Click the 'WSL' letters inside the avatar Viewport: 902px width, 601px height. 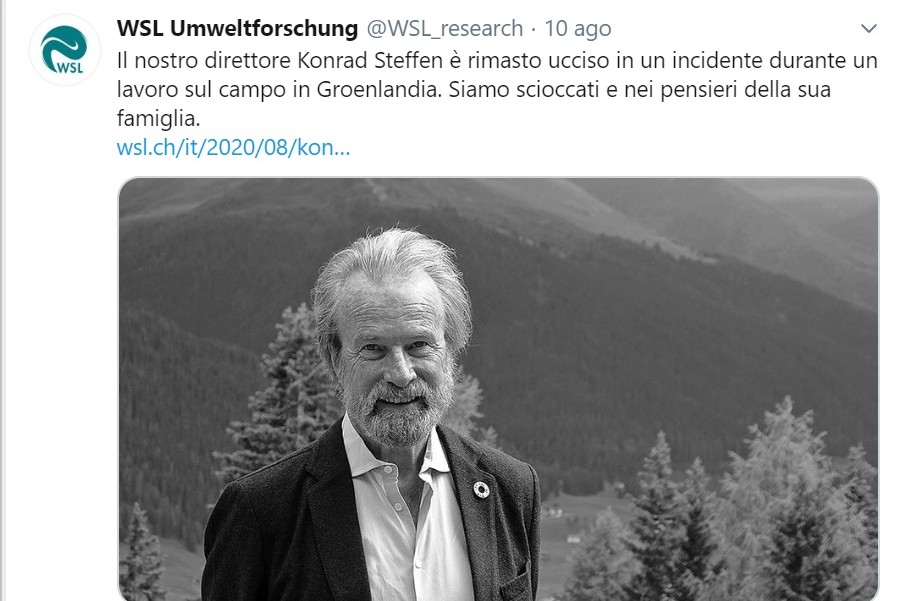[70, 68]
